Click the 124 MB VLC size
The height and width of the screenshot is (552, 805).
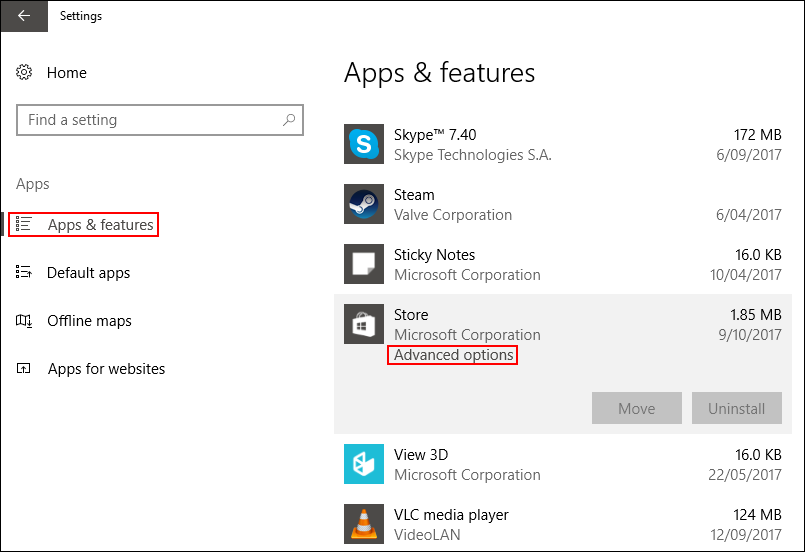pos(757,515)
